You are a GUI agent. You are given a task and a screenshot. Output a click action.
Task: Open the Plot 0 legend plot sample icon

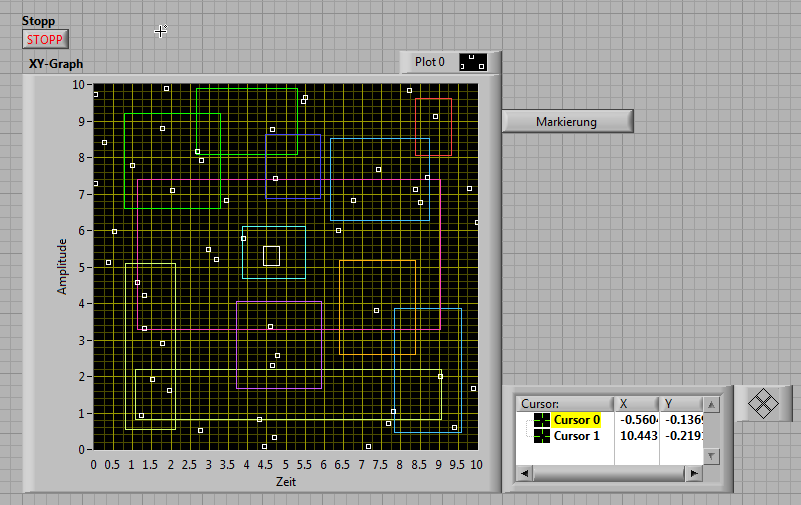coord(473,62)
